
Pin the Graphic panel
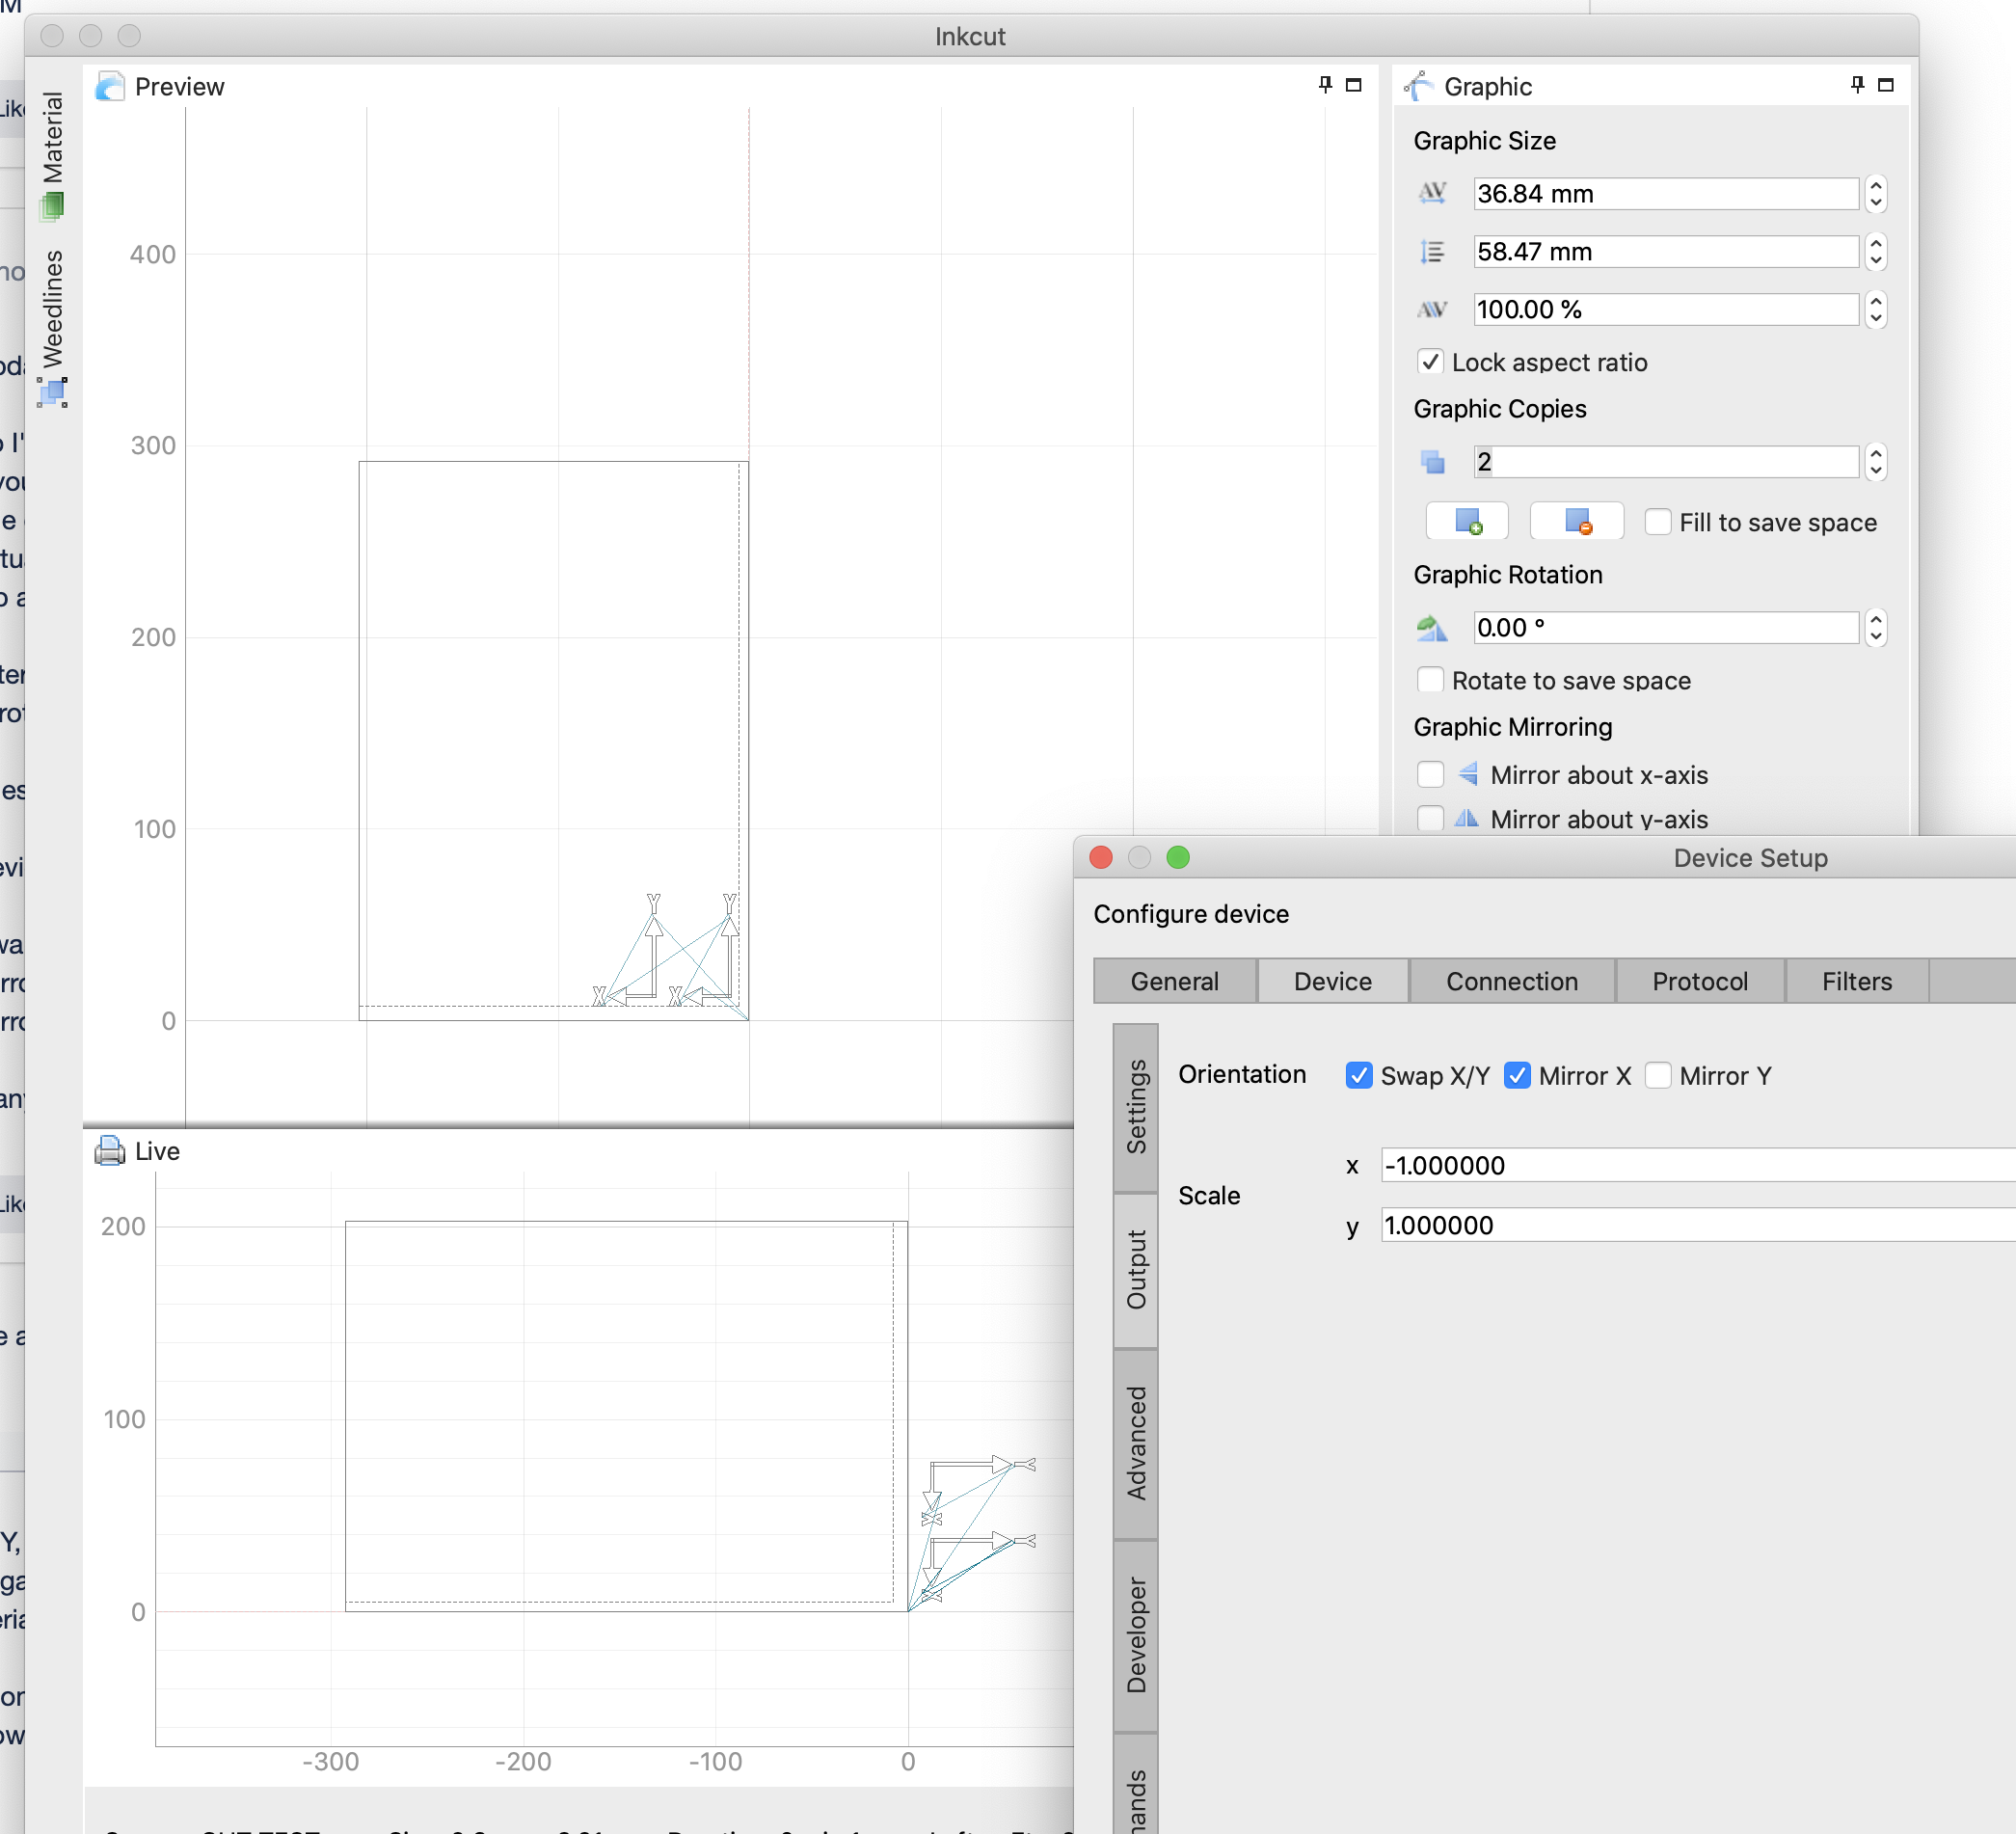[1857, 85]
